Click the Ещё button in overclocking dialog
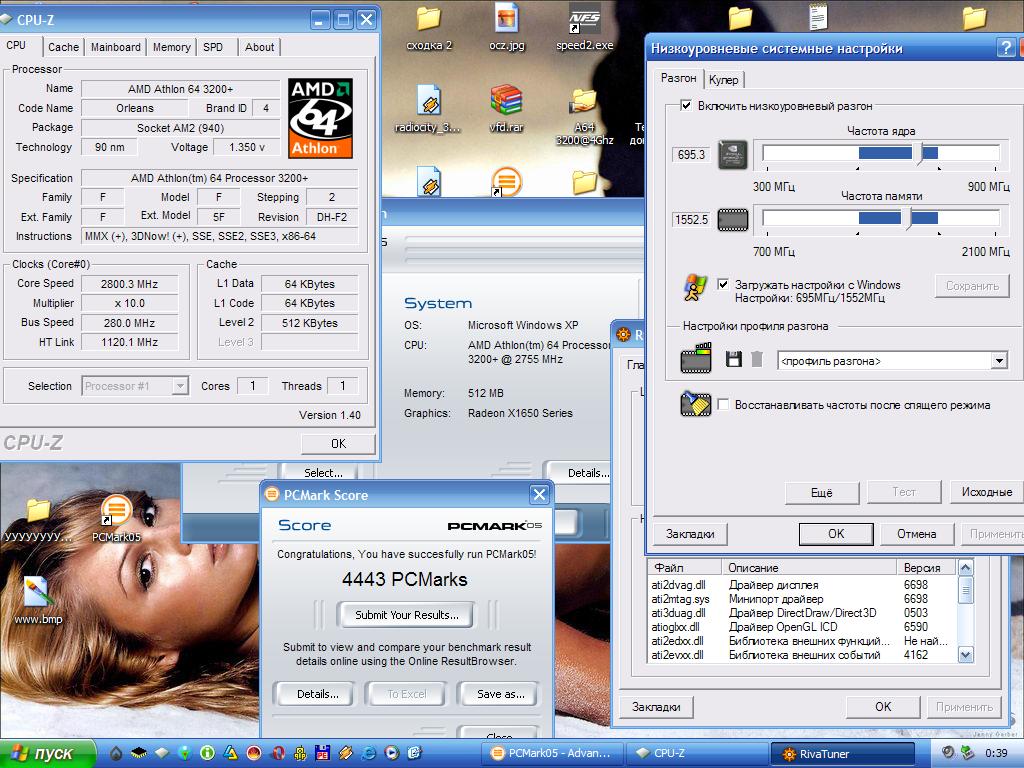The height and width of the screenshot is (768, 1024). pos(822,492)
